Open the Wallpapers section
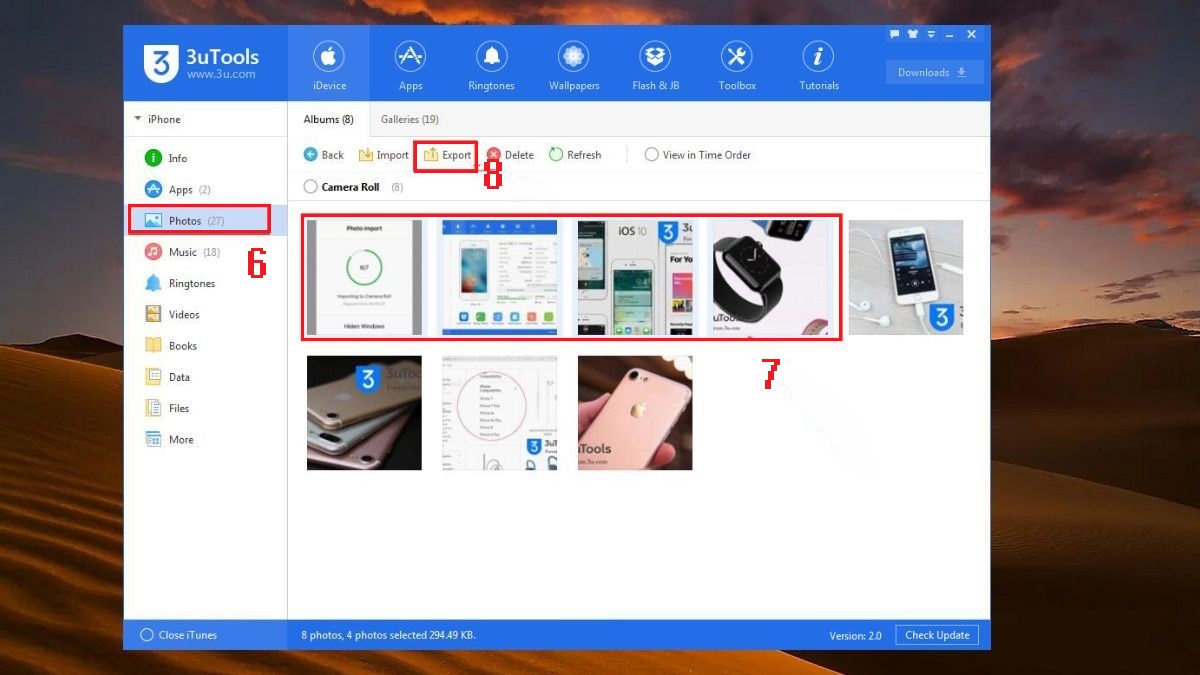 (574, 65)
